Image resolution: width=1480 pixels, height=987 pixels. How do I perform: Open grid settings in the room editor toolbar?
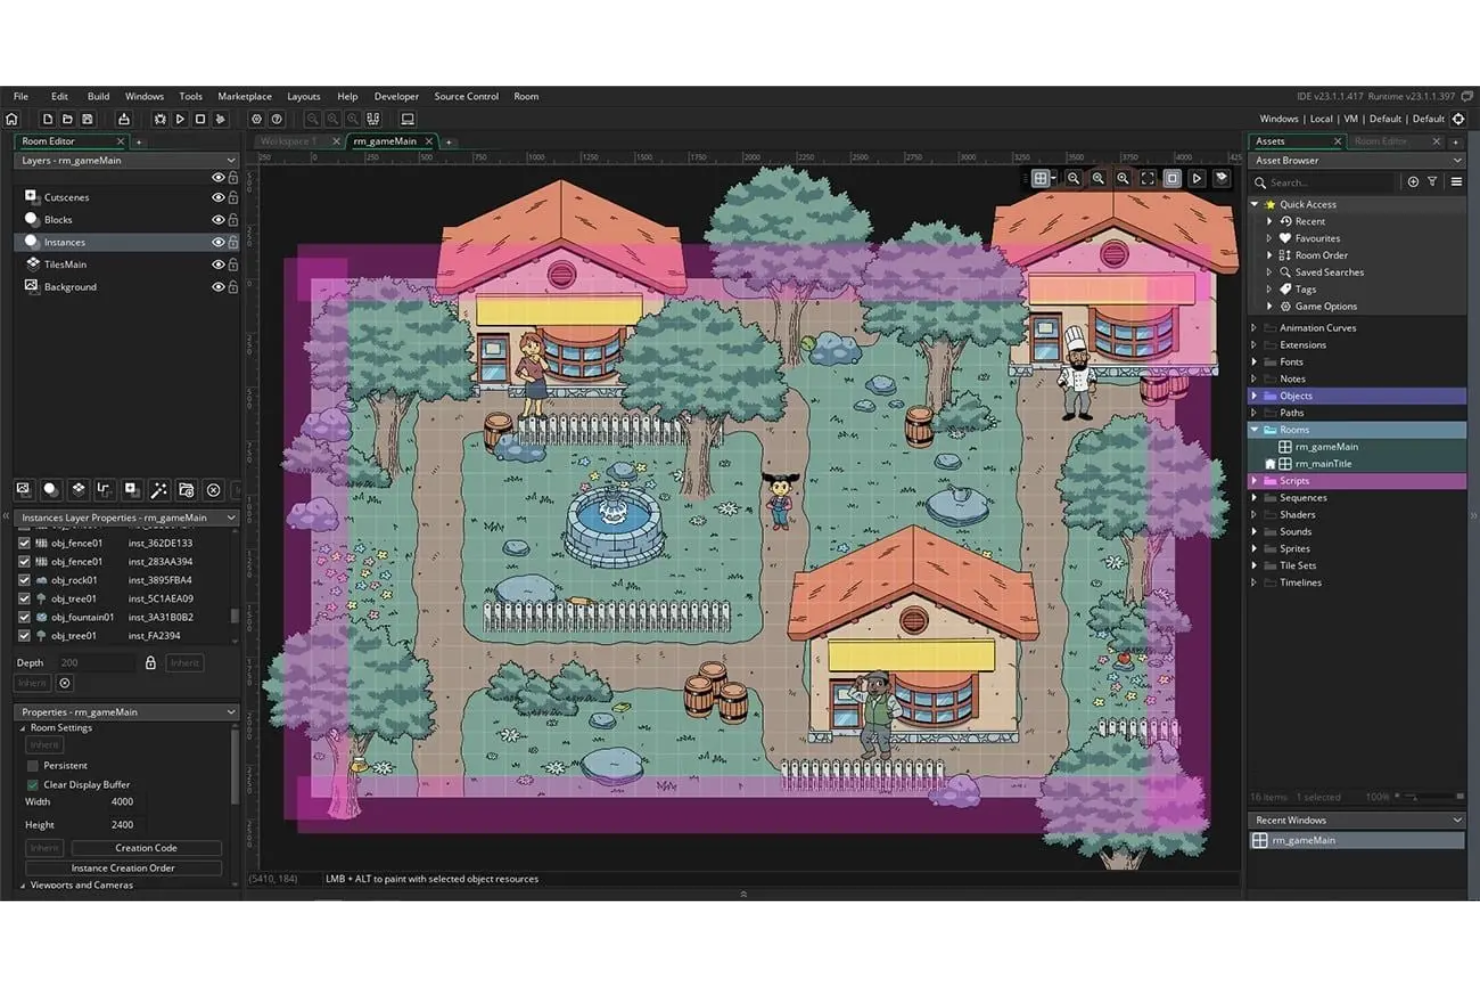[x=1040, y=178]
